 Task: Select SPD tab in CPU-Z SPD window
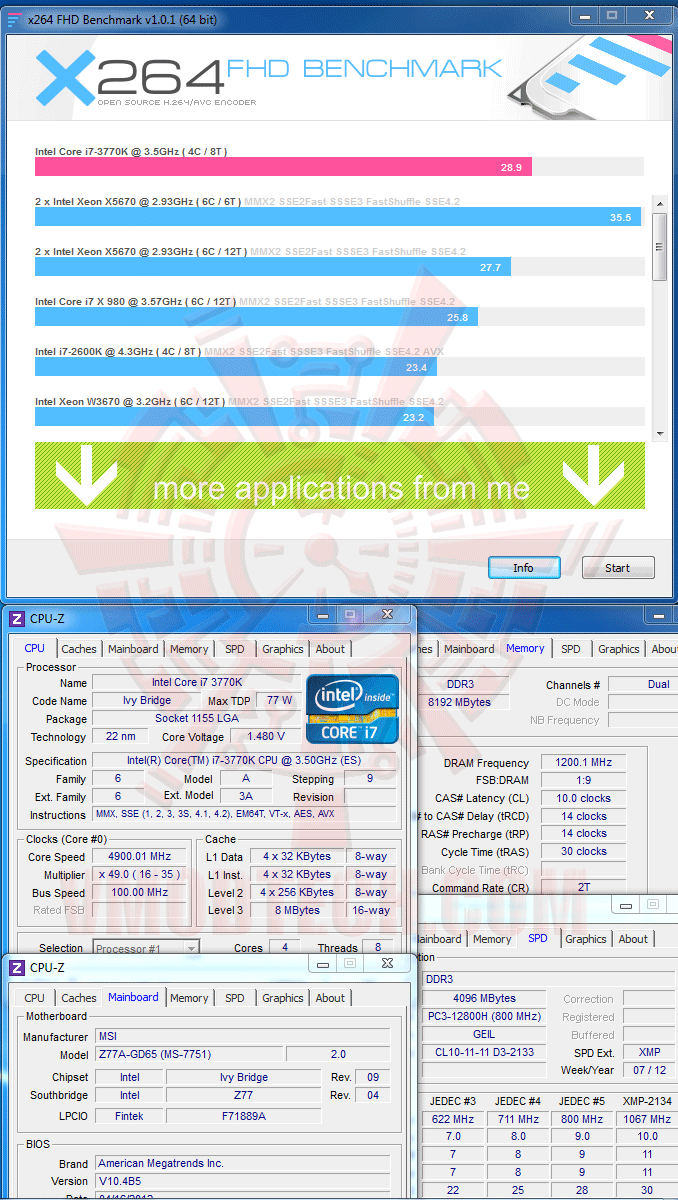click(x=538, y=938)
